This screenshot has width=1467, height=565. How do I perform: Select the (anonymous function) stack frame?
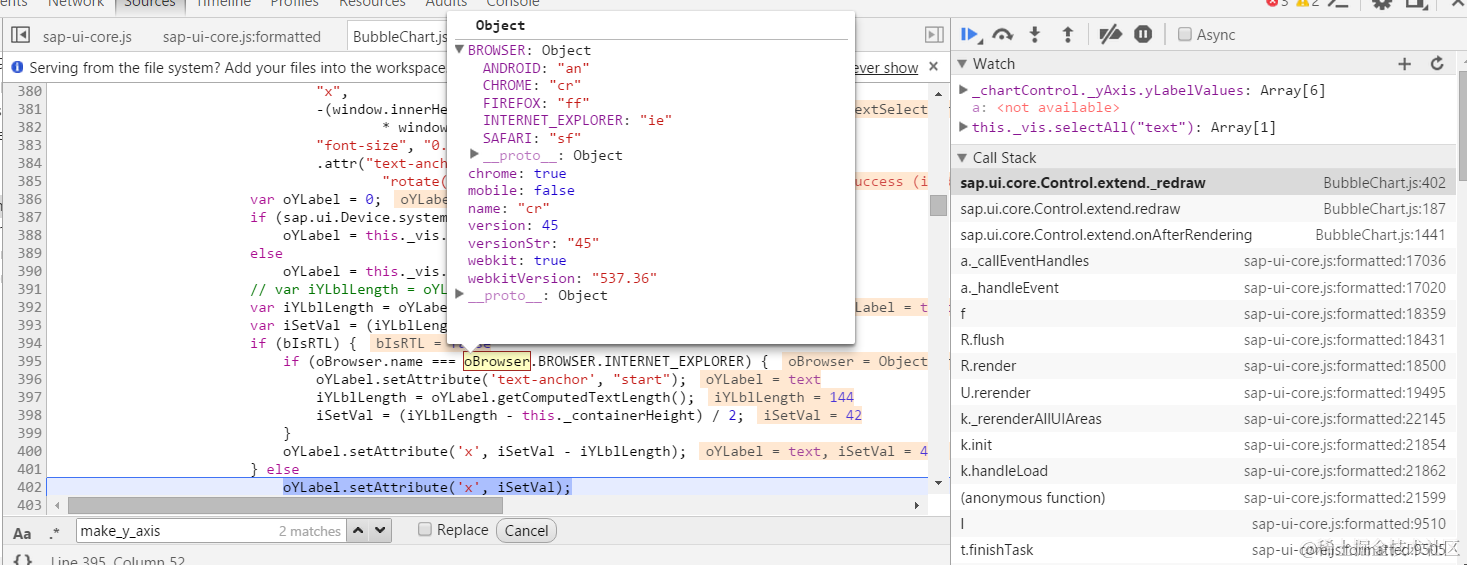pyautogui.click(x=1203, y=498)
